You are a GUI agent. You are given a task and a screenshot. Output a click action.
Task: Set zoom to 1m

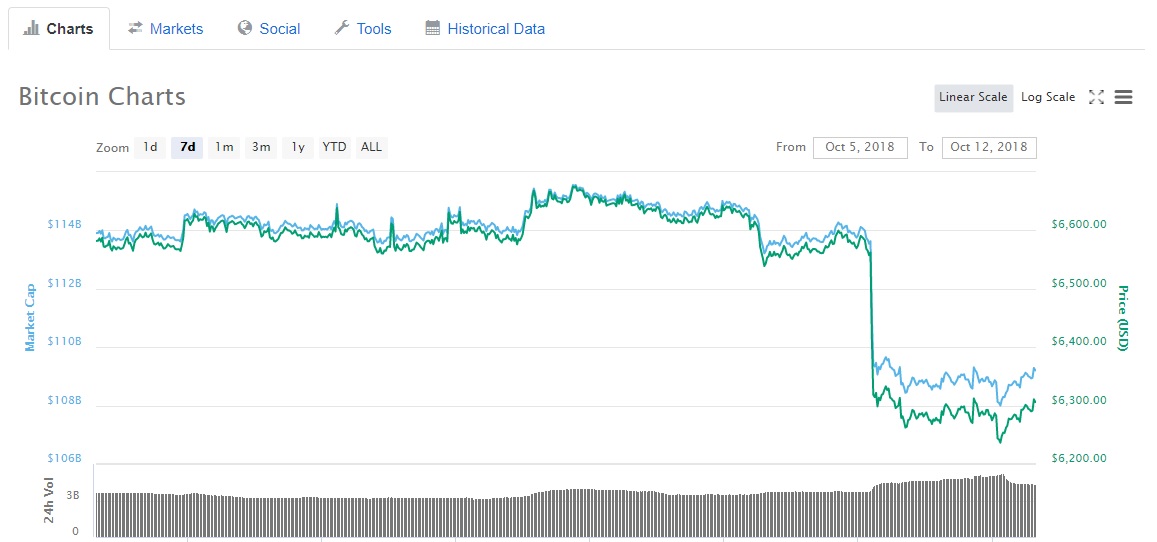(x=224, y=147)
